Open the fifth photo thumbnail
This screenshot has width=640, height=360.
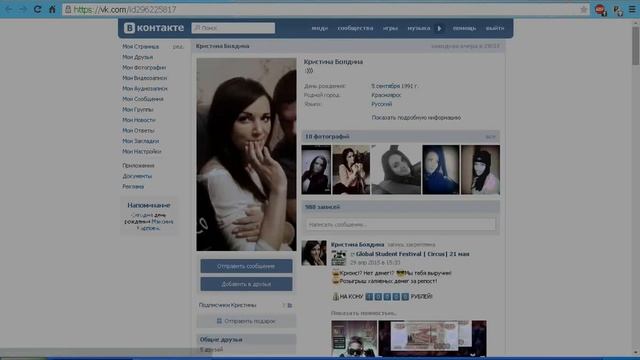(480, 170)
